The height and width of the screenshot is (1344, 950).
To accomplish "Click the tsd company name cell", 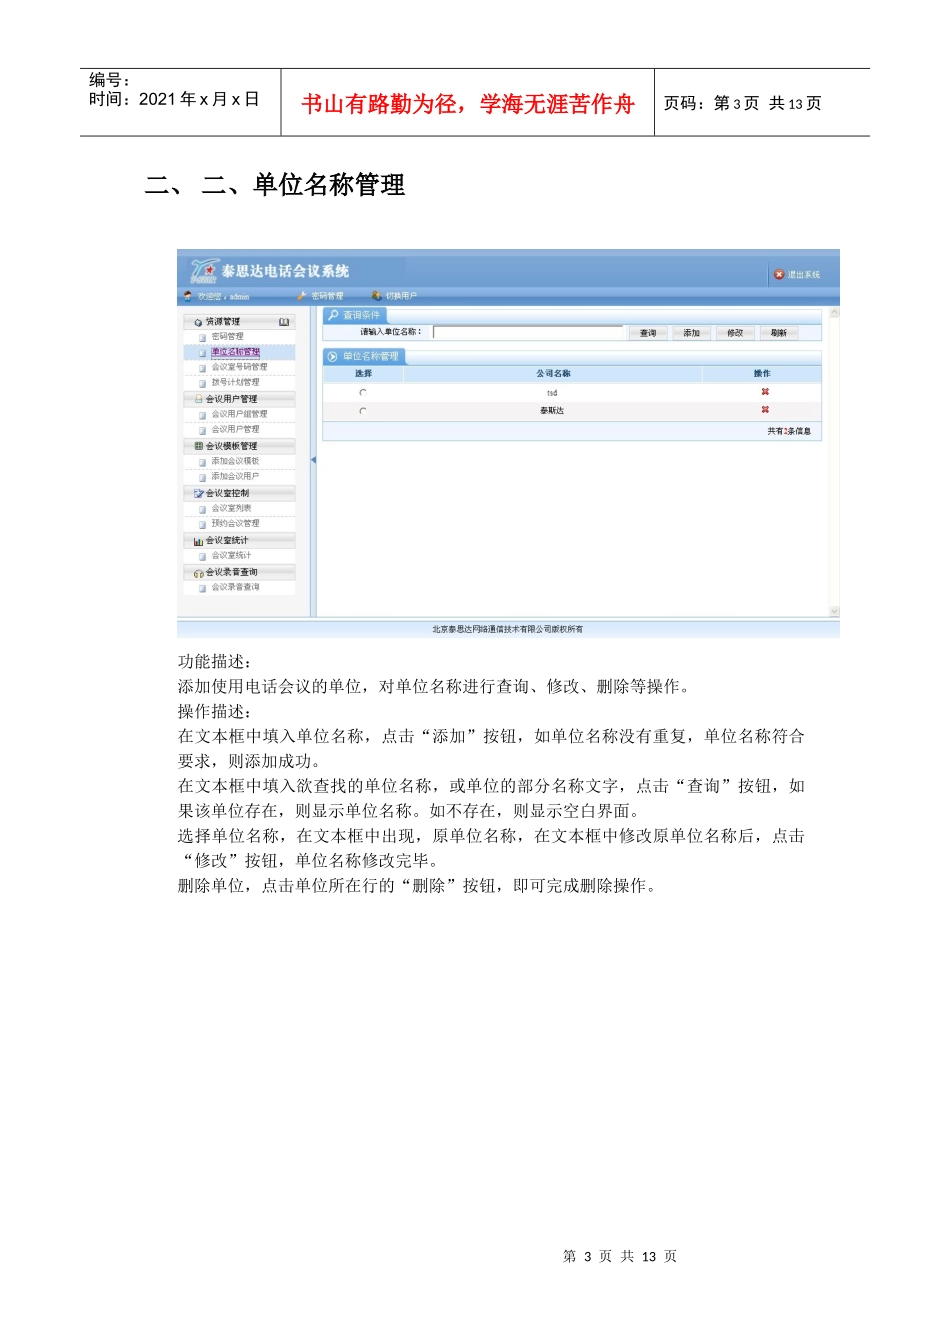I will coord(552,393).
